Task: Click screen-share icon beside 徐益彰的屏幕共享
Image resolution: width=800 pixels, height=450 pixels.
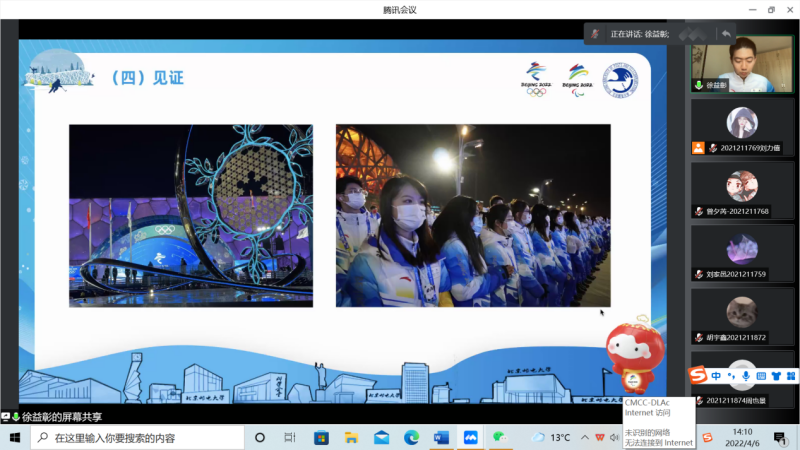Action: pos(5,417)
